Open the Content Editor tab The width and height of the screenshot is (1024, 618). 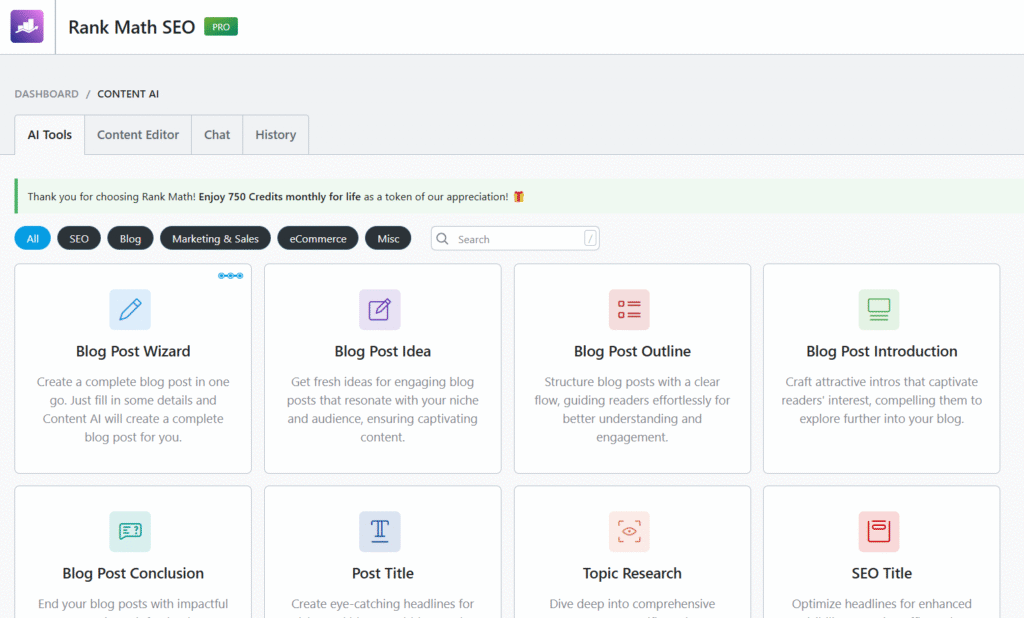click(x=138, y=135)
